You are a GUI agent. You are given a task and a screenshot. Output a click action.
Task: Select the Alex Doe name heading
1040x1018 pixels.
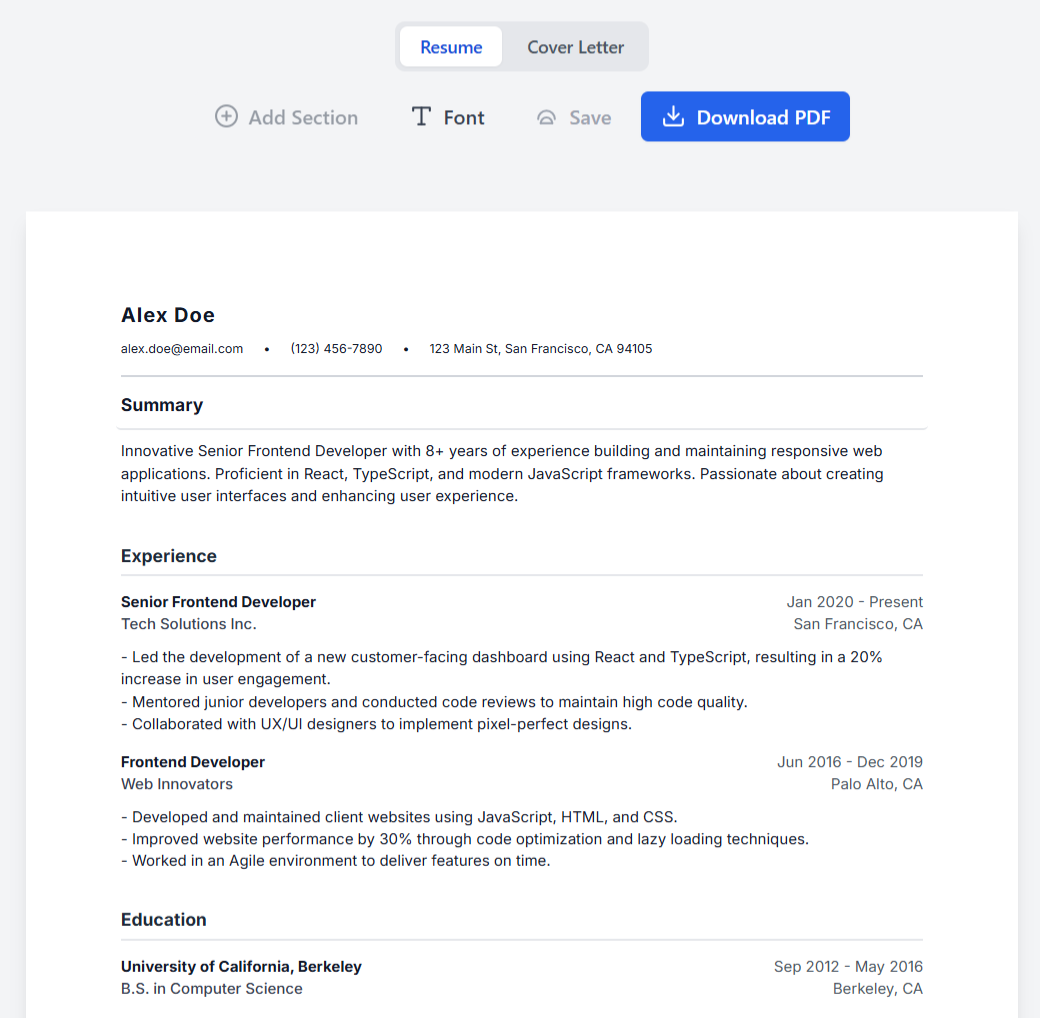point(168,315)
